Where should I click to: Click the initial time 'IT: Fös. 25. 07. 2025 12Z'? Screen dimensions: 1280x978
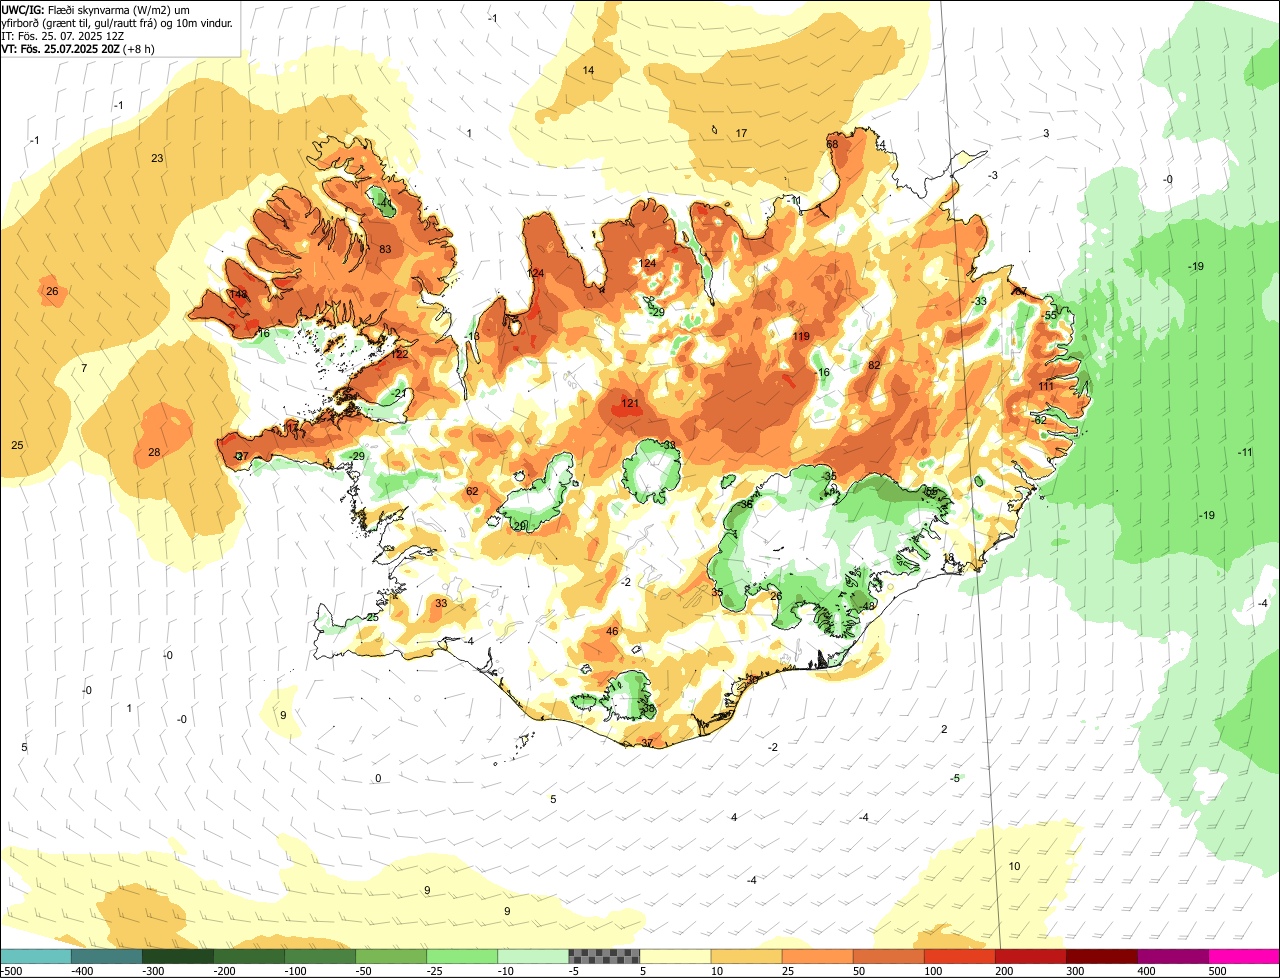[x=62, y=35]
